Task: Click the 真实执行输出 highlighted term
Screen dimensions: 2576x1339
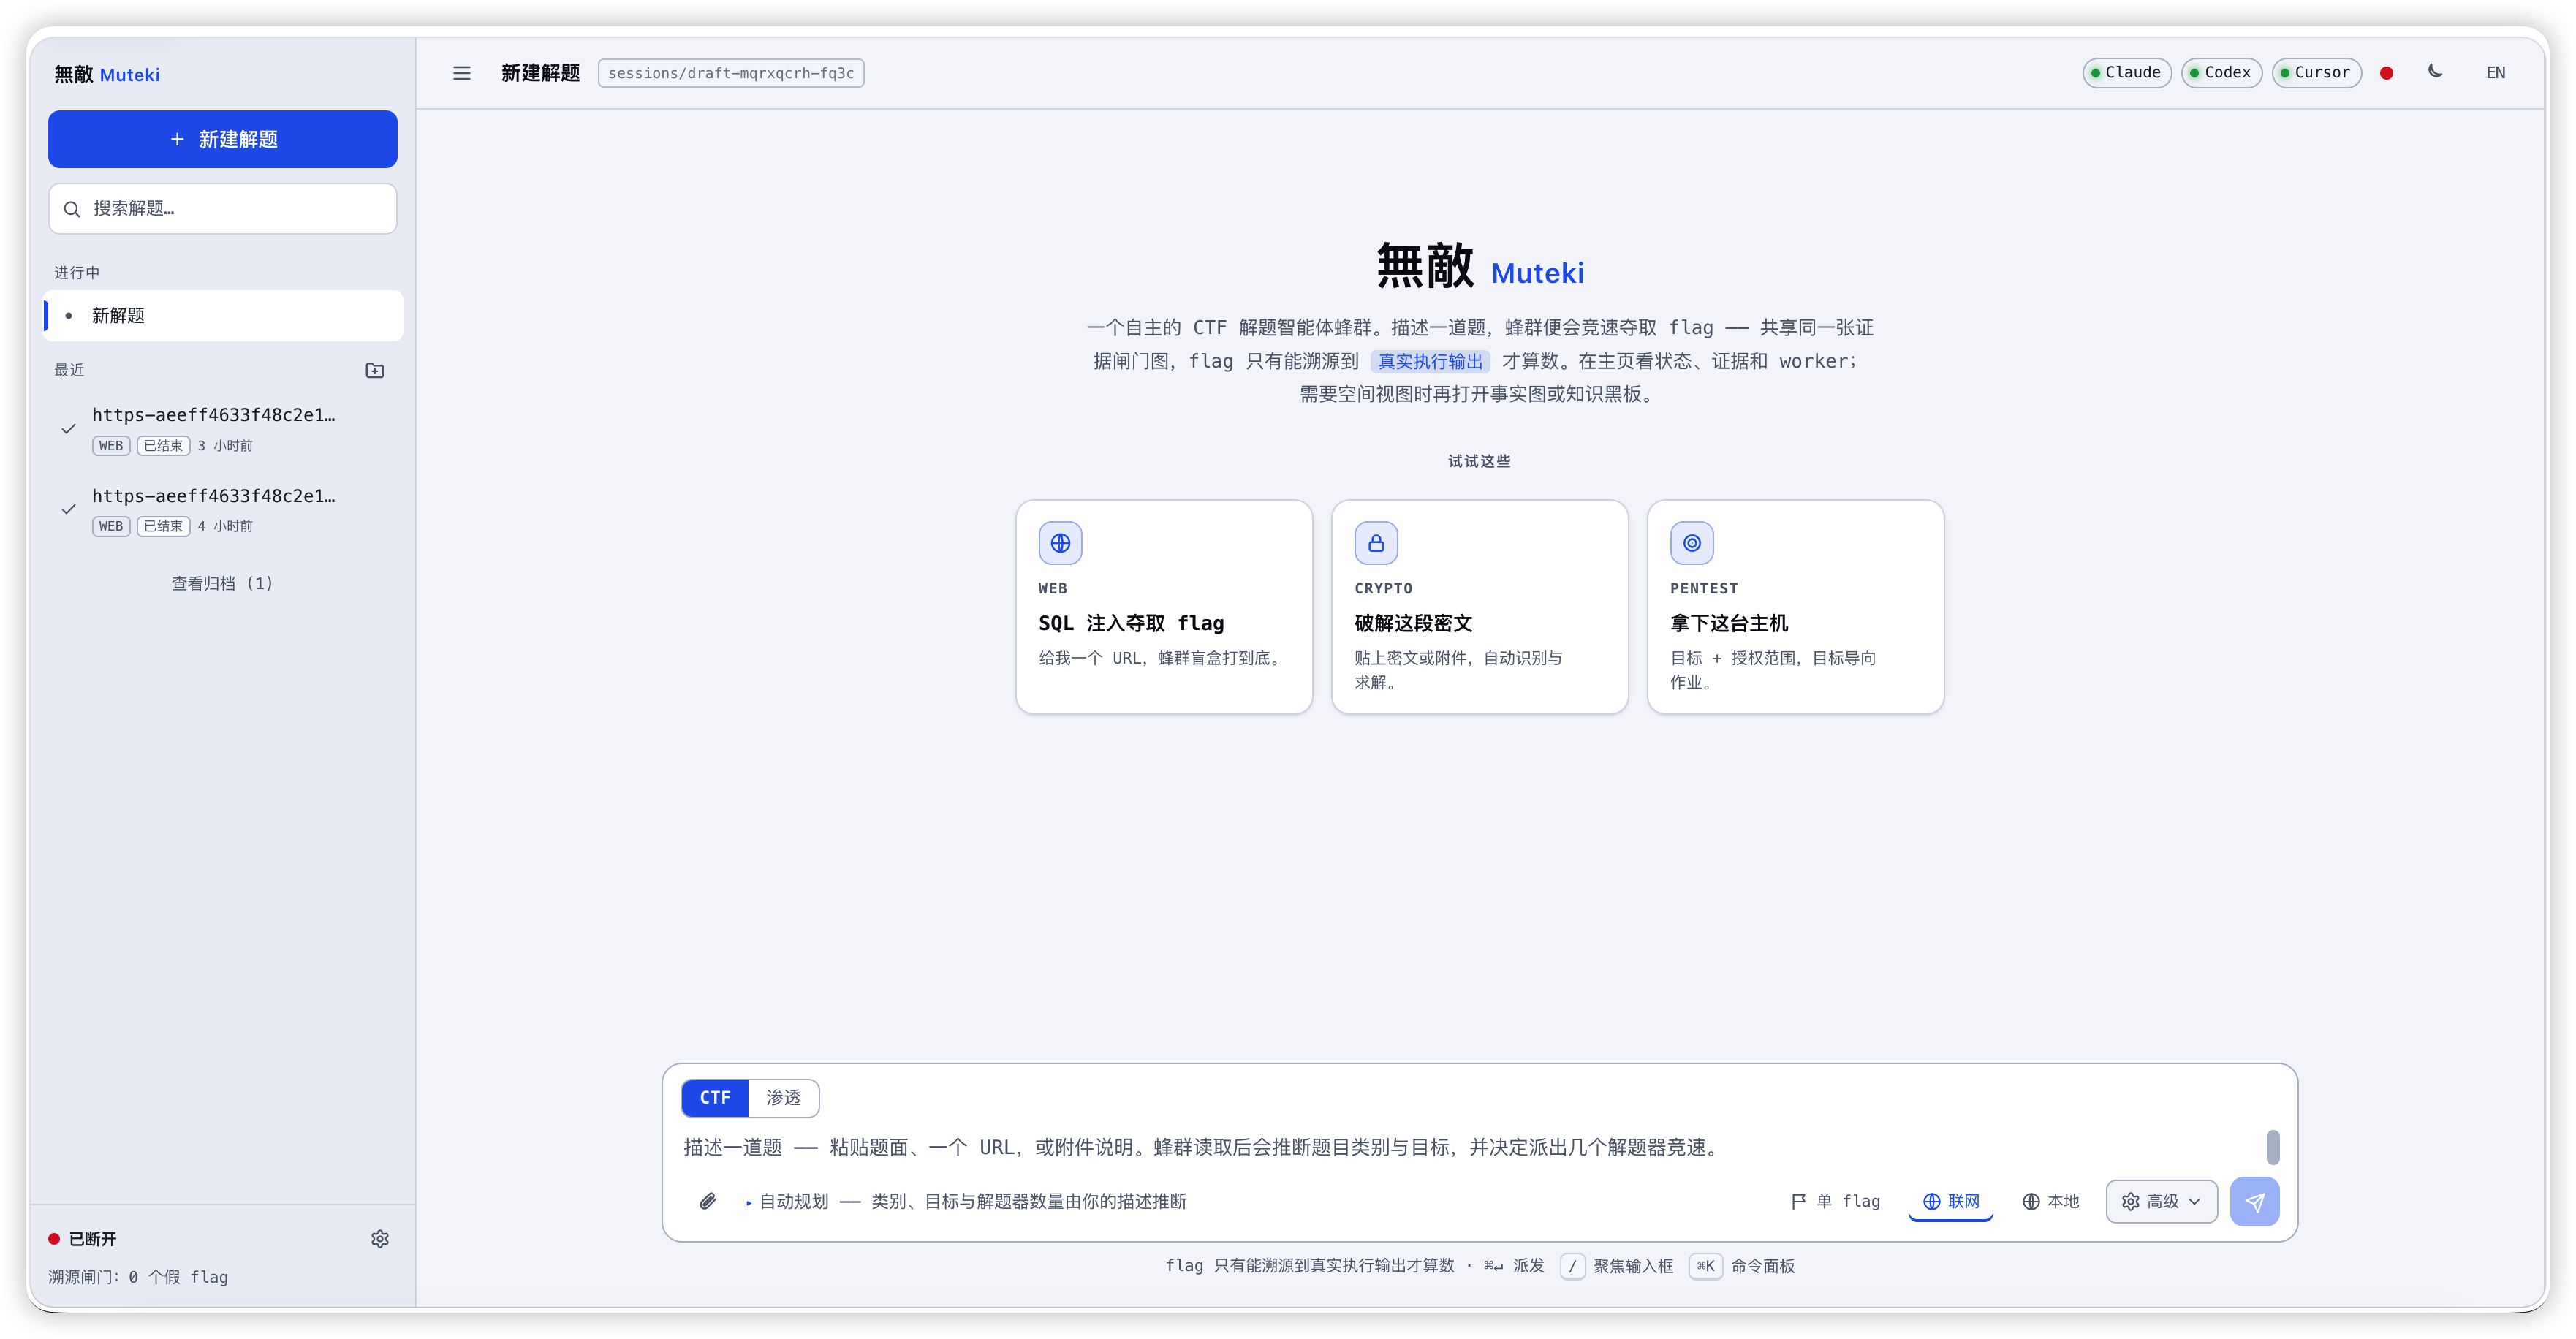Action: click(x=1430, y=361)
